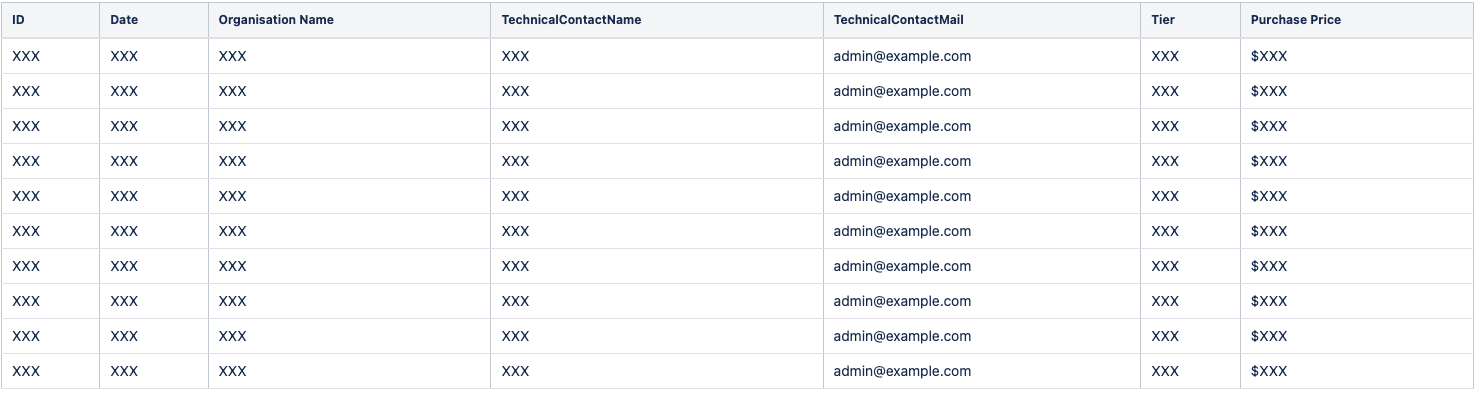This screenshot has height=395, width=1477.
Task: Click the Organisation Name cell in the first row
Action: tap(349, 56)
